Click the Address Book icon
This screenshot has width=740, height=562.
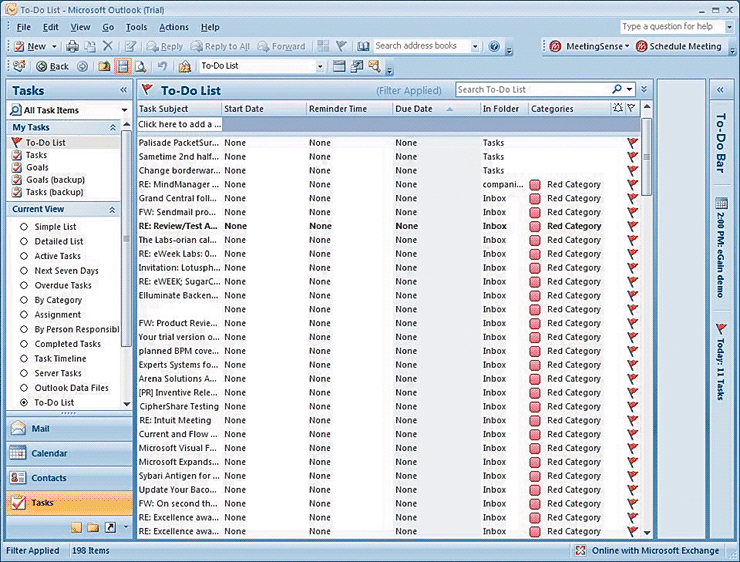(x=362, y=46)
